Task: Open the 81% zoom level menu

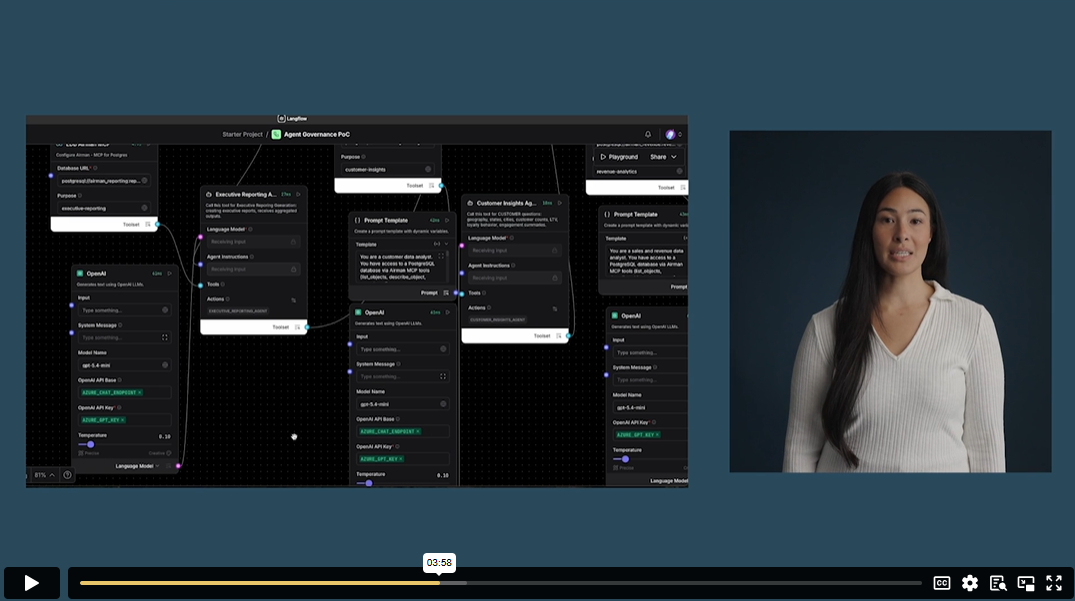Action: tap(45, 475)
